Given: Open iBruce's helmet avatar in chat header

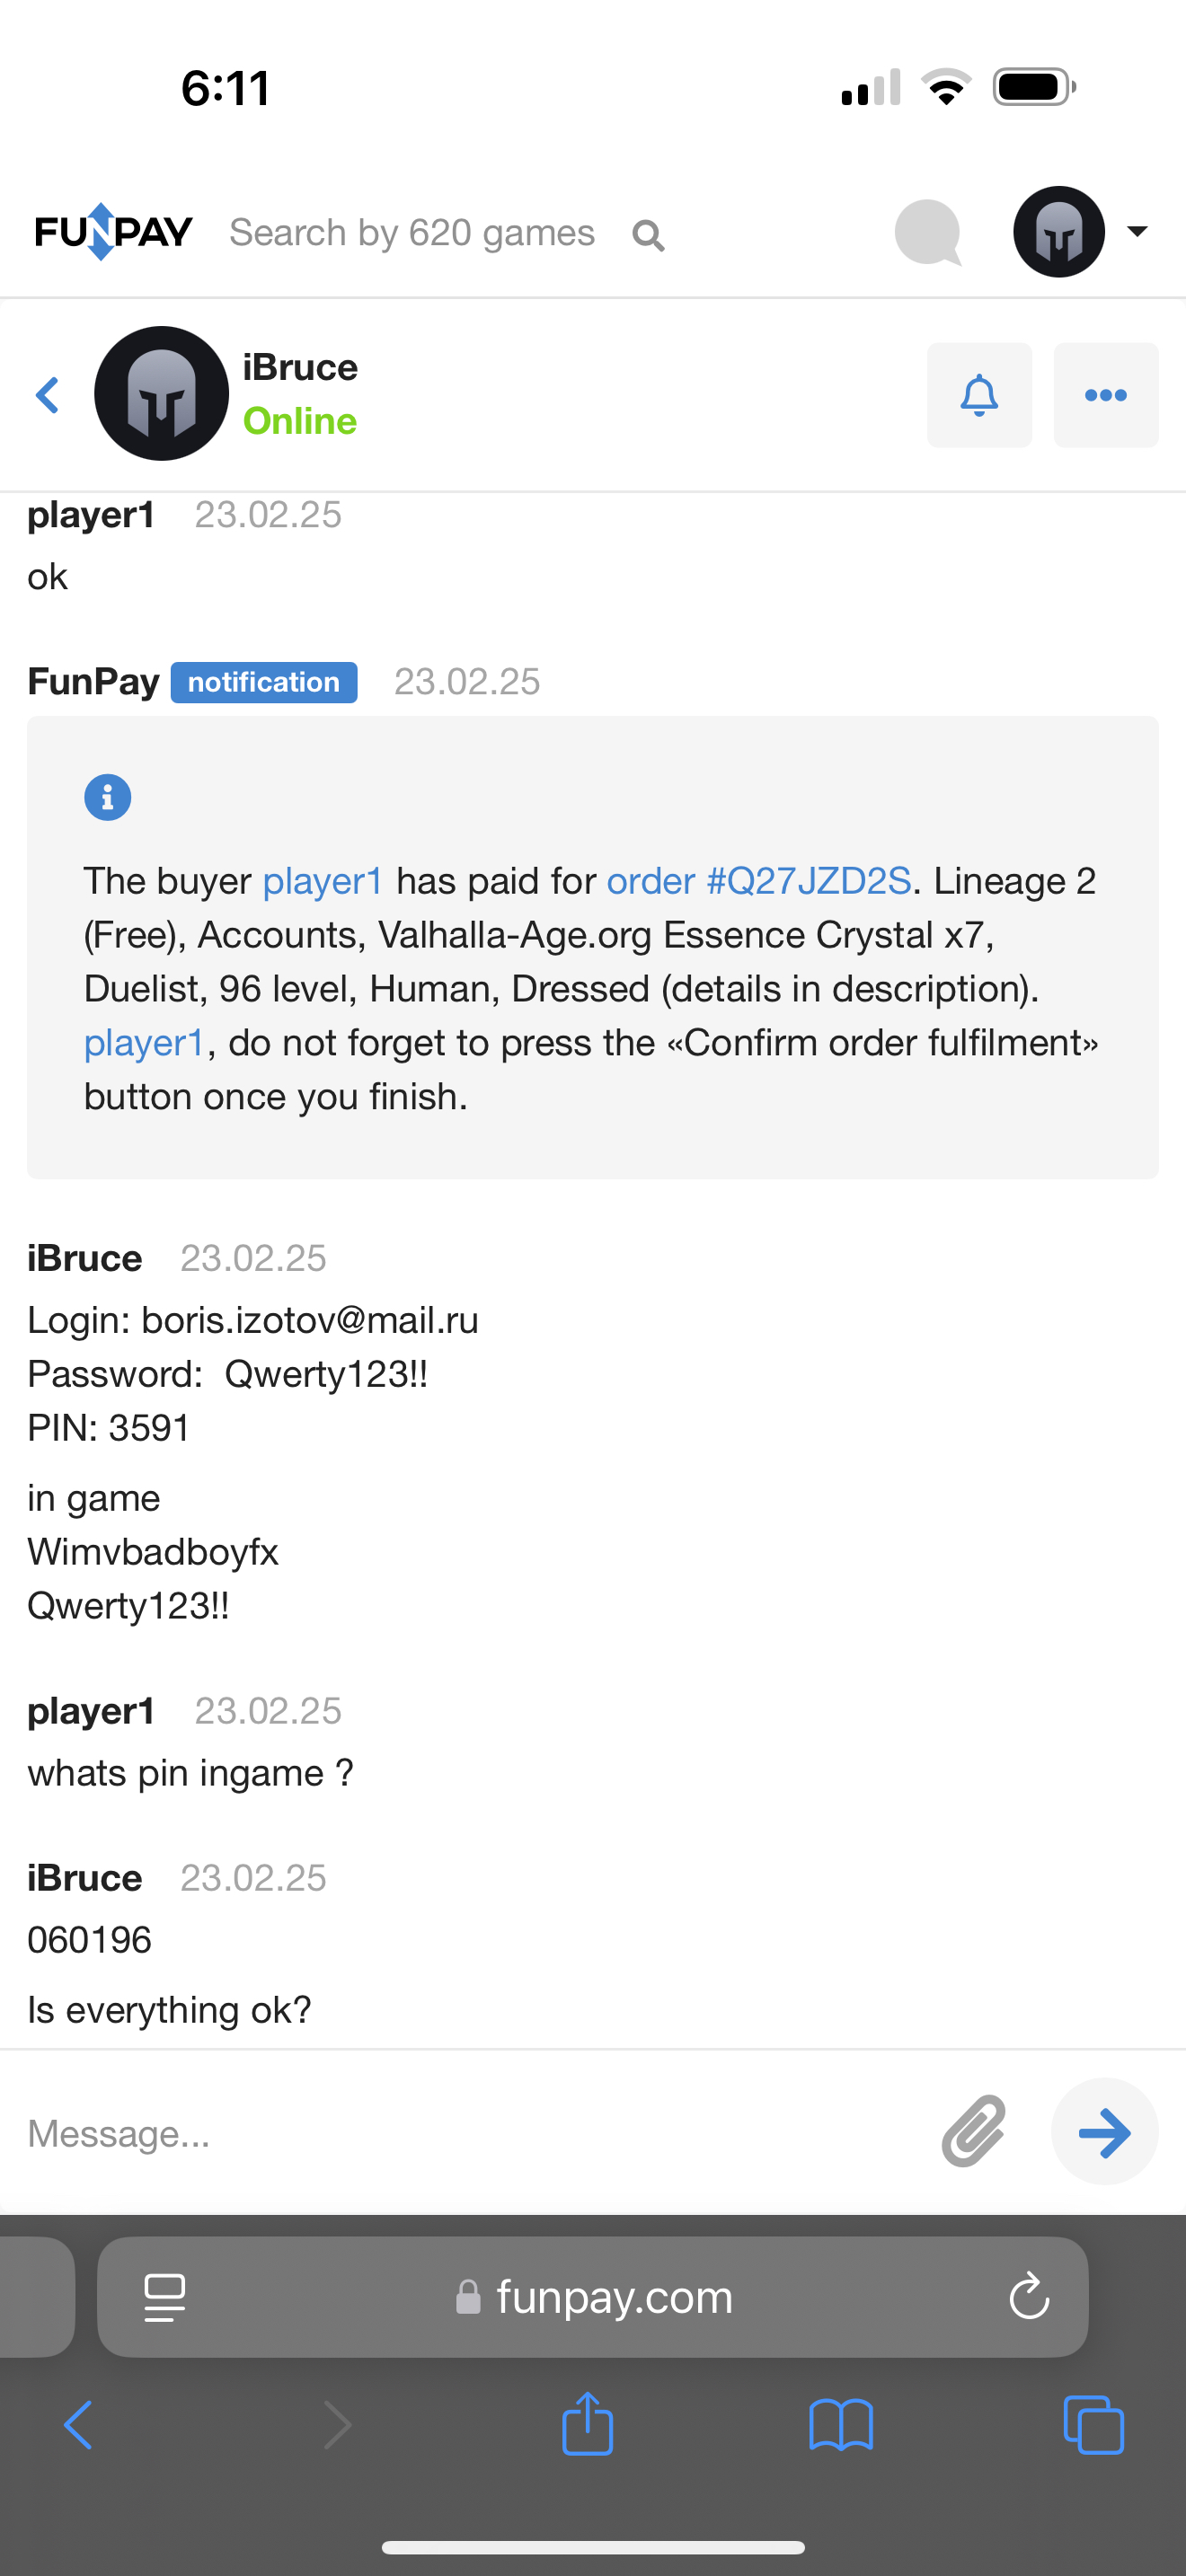Looking at the screenshot, I should point(161,394).
